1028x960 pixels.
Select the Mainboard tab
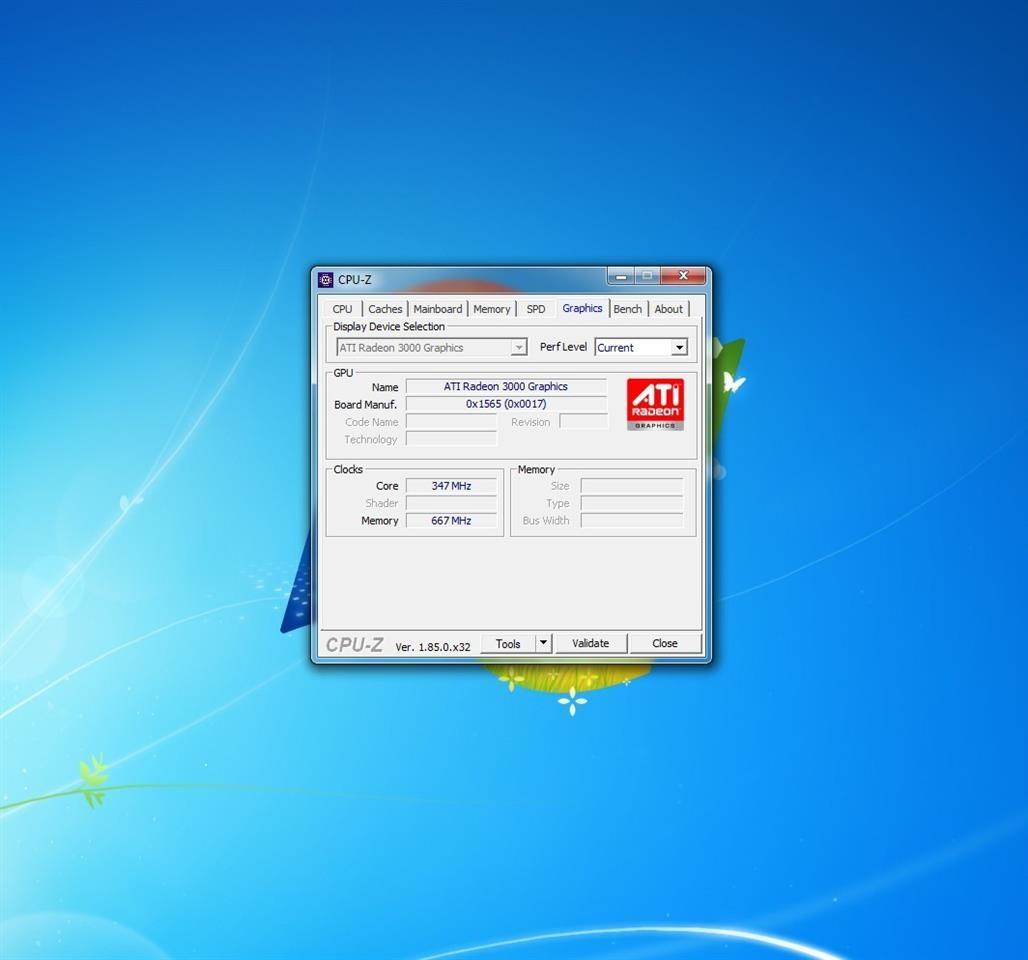[437, 309]
